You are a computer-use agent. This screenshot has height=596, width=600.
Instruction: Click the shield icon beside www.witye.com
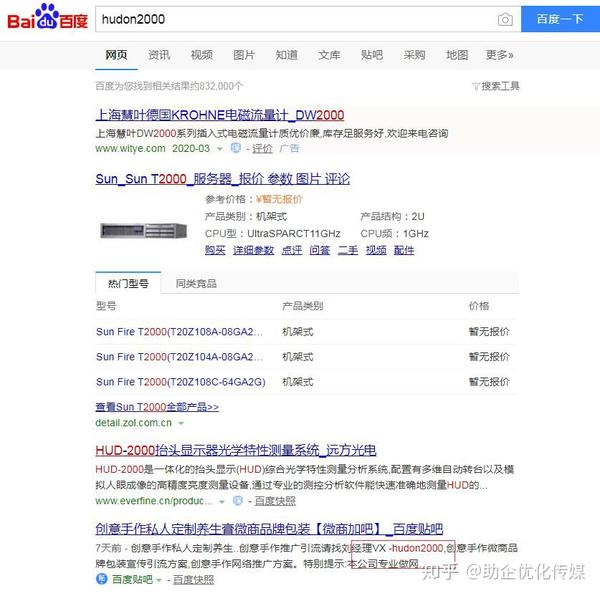pyautogui.click(x=236, y=148)
